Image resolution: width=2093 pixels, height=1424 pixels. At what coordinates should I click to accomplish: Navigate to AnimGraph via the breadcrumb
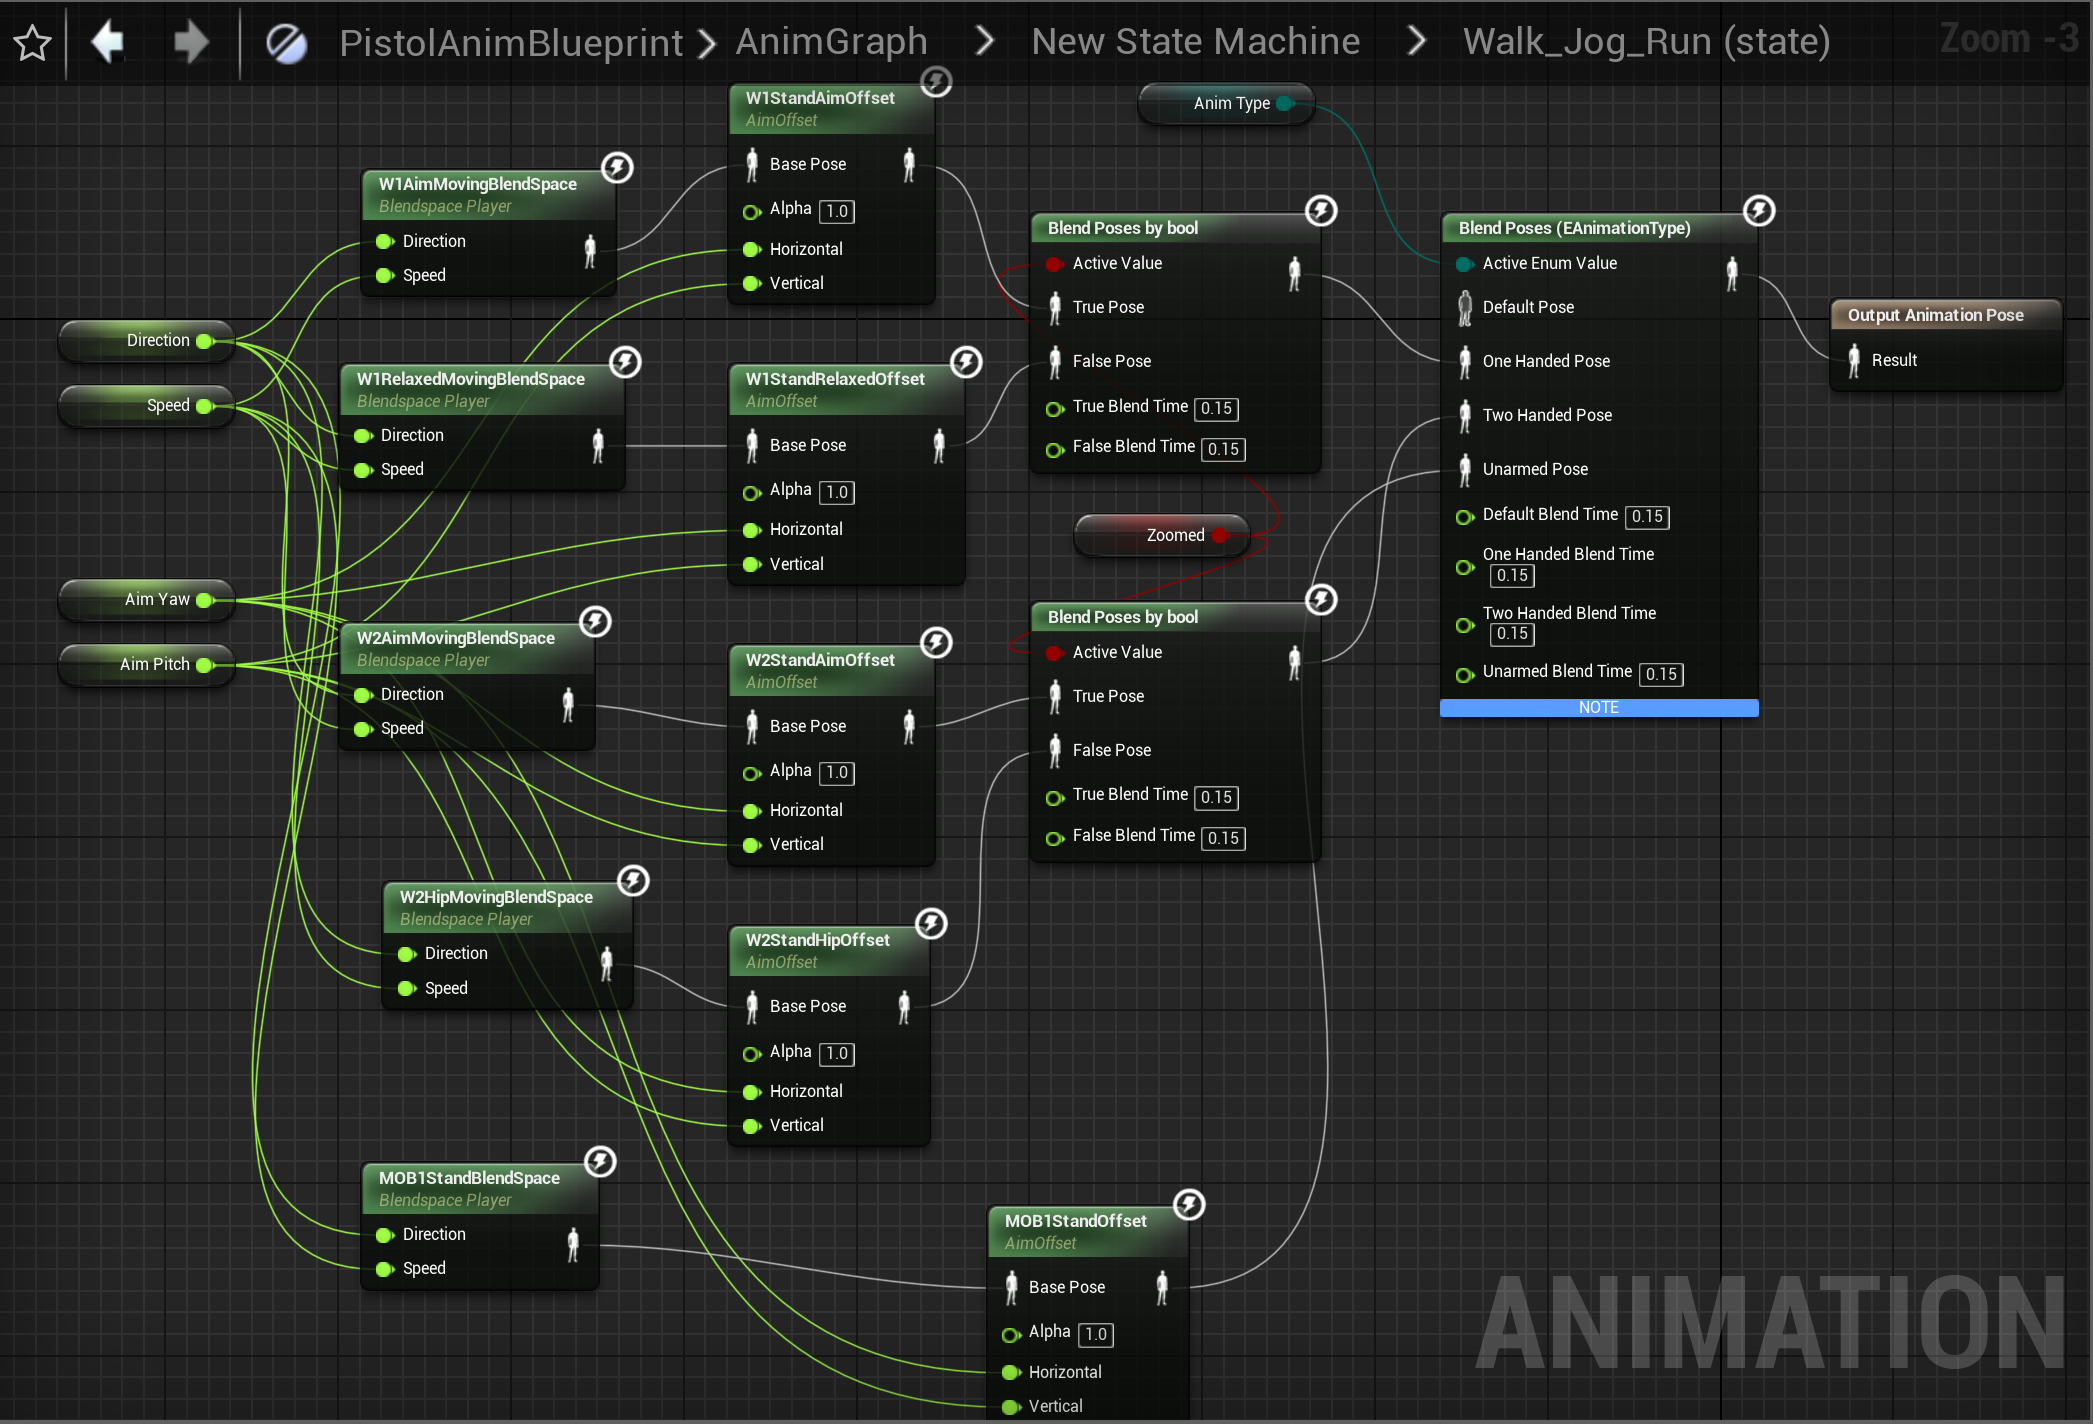pos(831,41)
